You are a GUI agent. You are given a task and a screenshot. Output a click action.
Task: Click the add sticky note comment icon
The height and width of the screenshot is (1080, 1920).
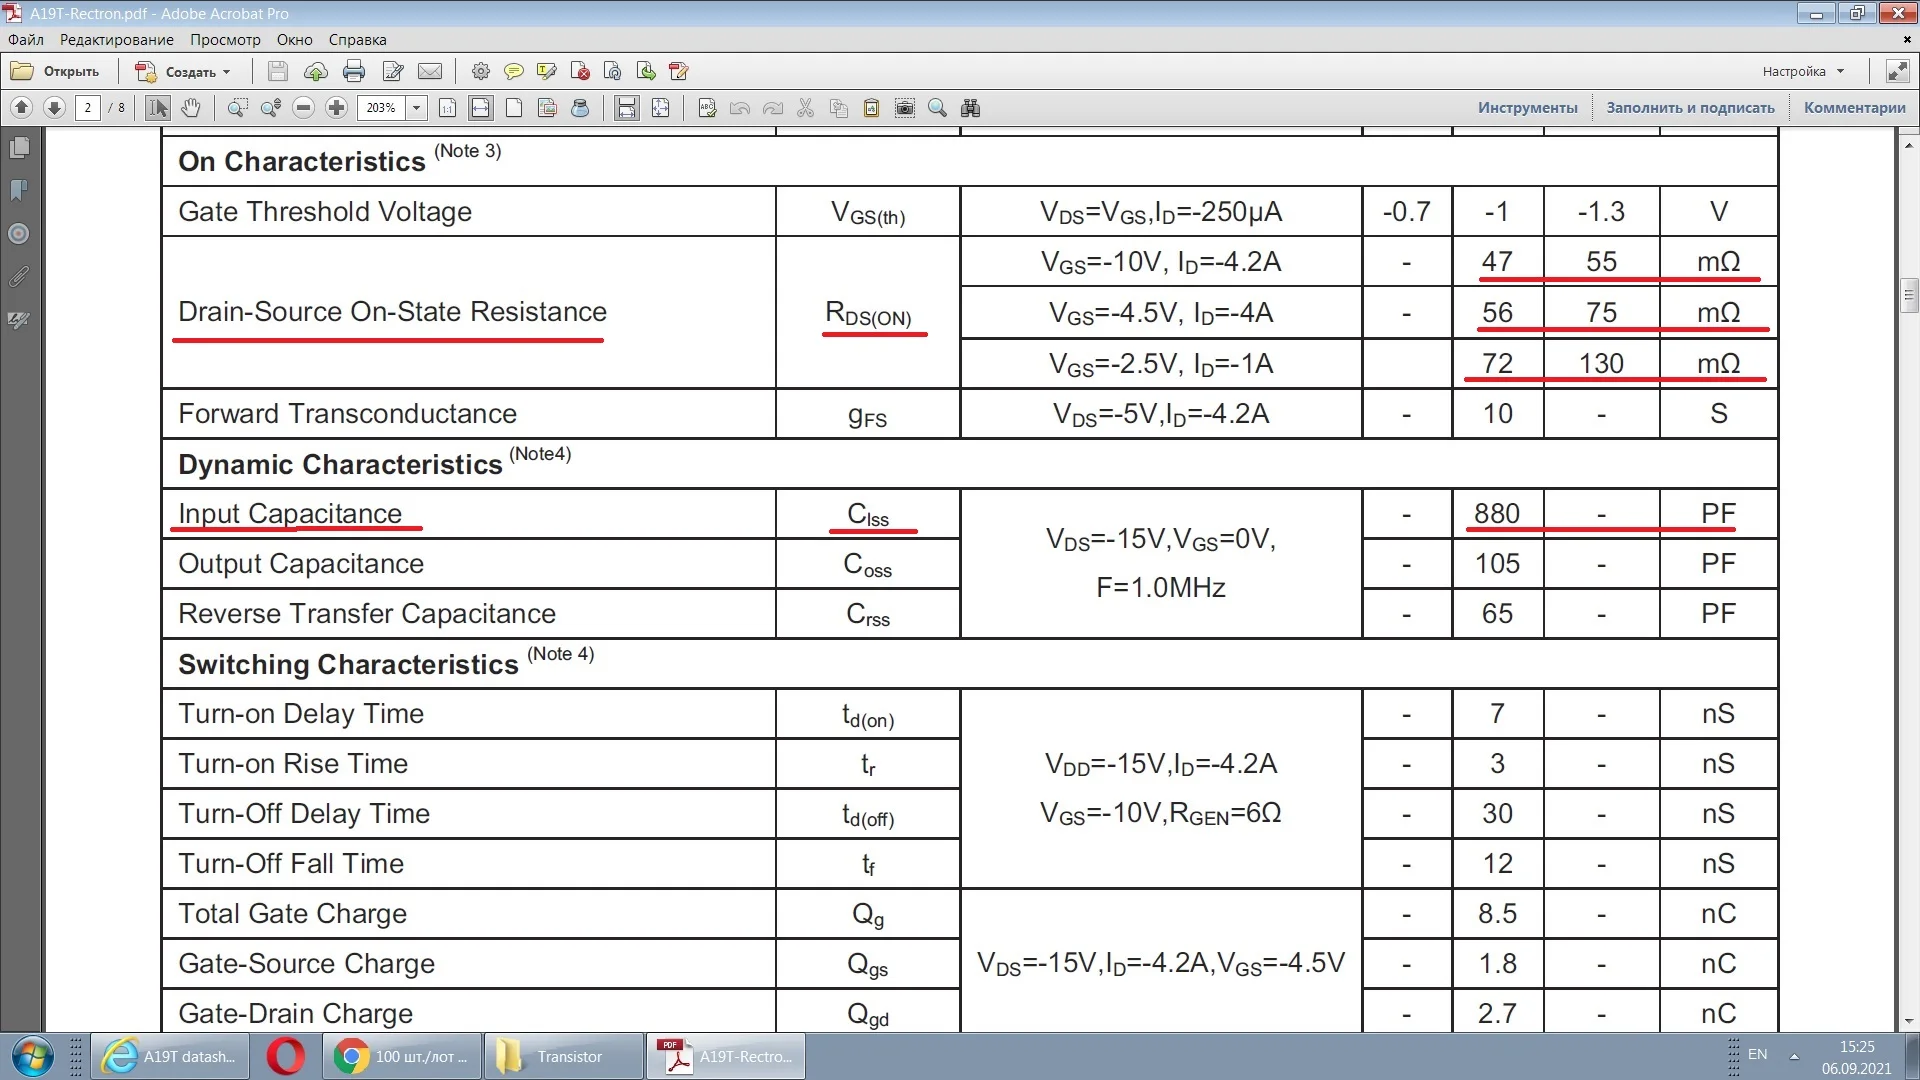click(x=514, y=71)
